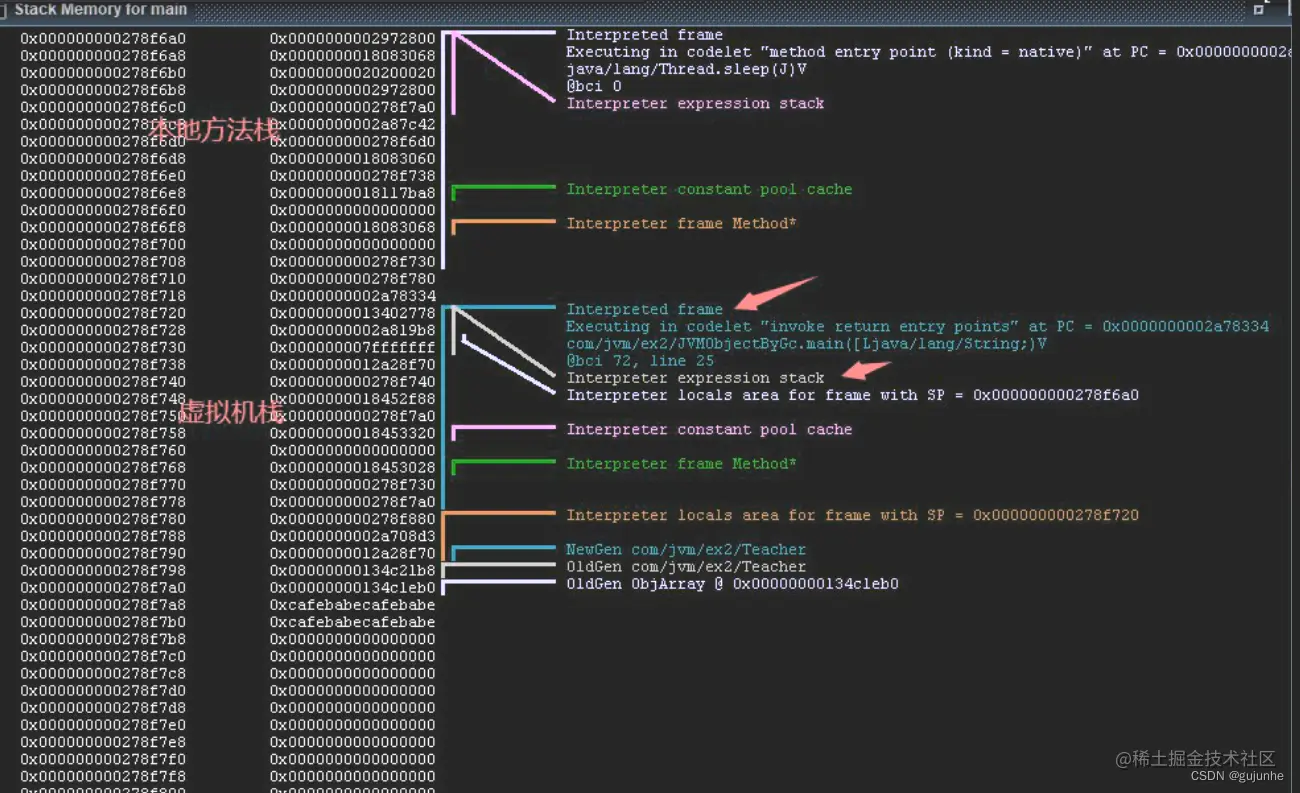The height and width of the screenshot is (793, 1300).
Task: Click the JVMObjectByGc.main method annotation
Action: [806, 343]
